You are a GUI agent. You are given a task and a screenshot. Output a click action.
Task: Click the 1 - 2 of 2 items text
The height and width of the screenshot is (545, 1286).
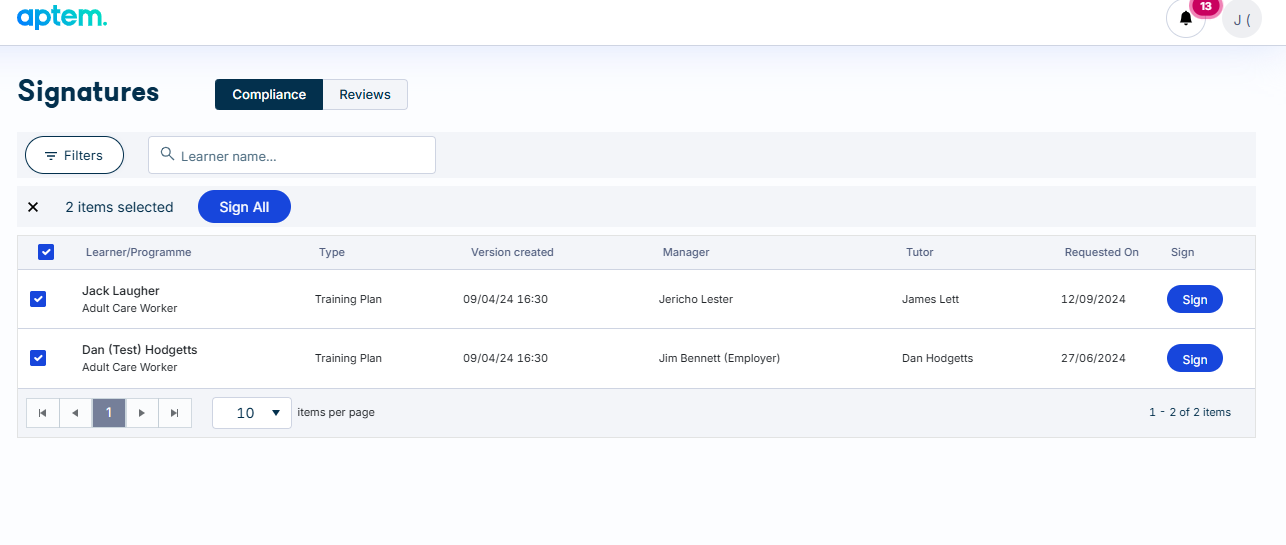click(x=1190, y=412)
